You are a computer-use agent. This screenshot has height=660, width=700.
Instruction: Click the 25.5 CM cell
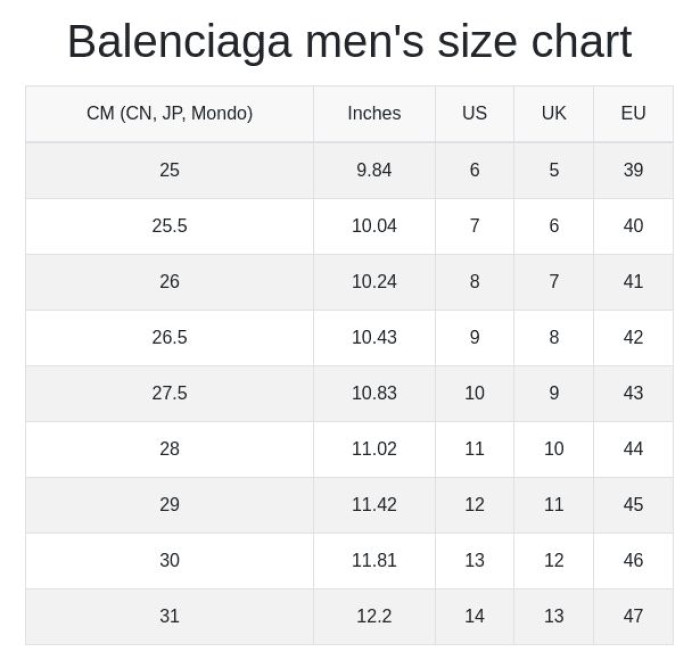pyautogui.click(x=169, y=226)
